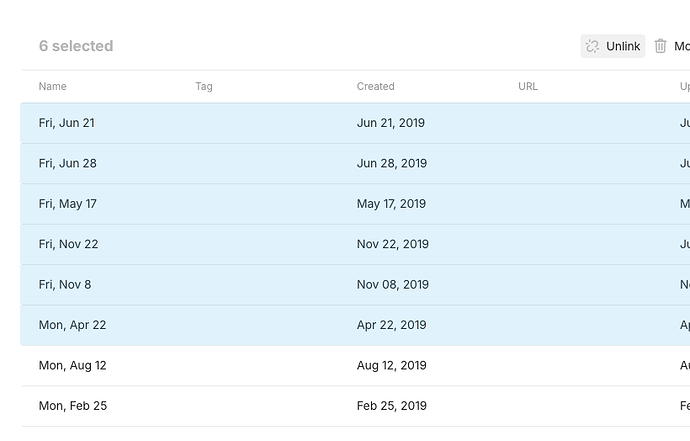This screenshot has width=690, height=441.
Task: Click the Feb 25, 2019 created date
Action: (392, 406)
